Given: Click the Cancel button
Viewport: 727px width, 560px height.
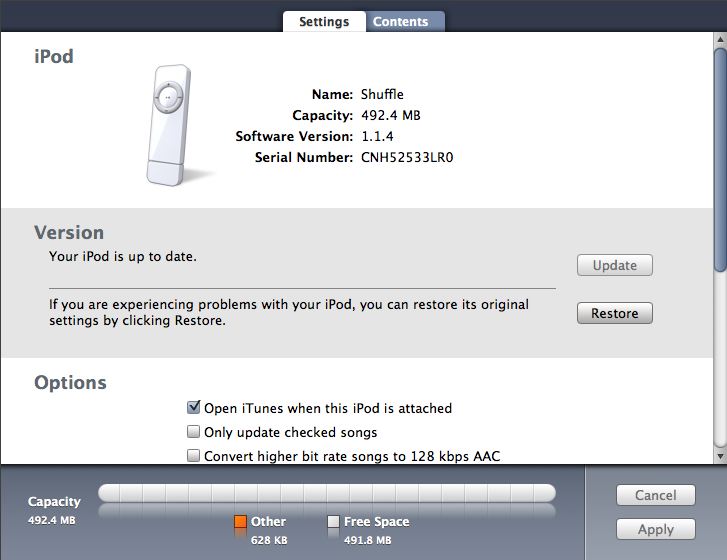Looking at the screenshot, I should (656, 495).
